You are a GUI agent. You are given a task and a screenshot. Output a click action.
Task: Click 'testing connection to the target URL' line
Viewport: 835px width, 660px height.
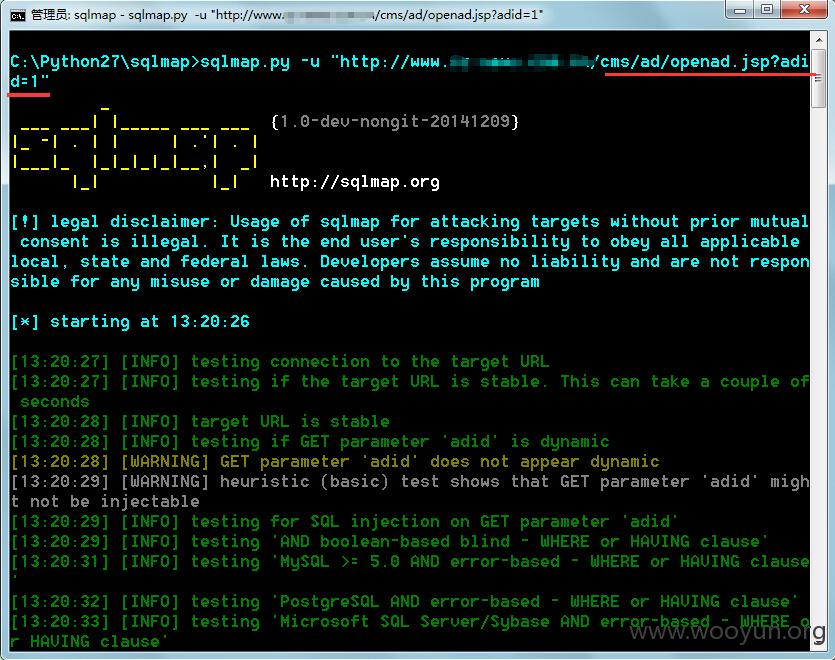pos(280,362)
